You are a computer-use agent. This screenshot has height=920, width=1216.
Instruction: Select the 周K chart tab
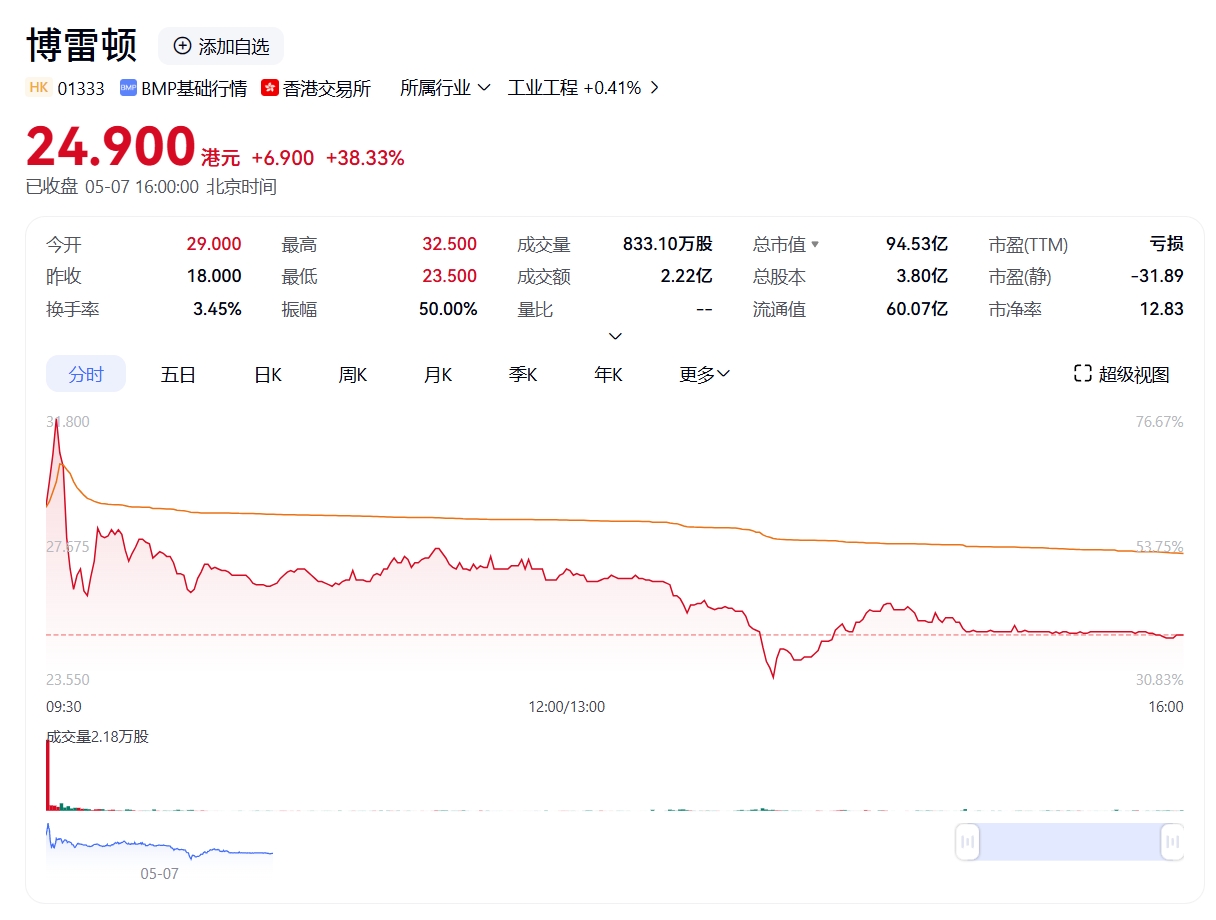353,374
